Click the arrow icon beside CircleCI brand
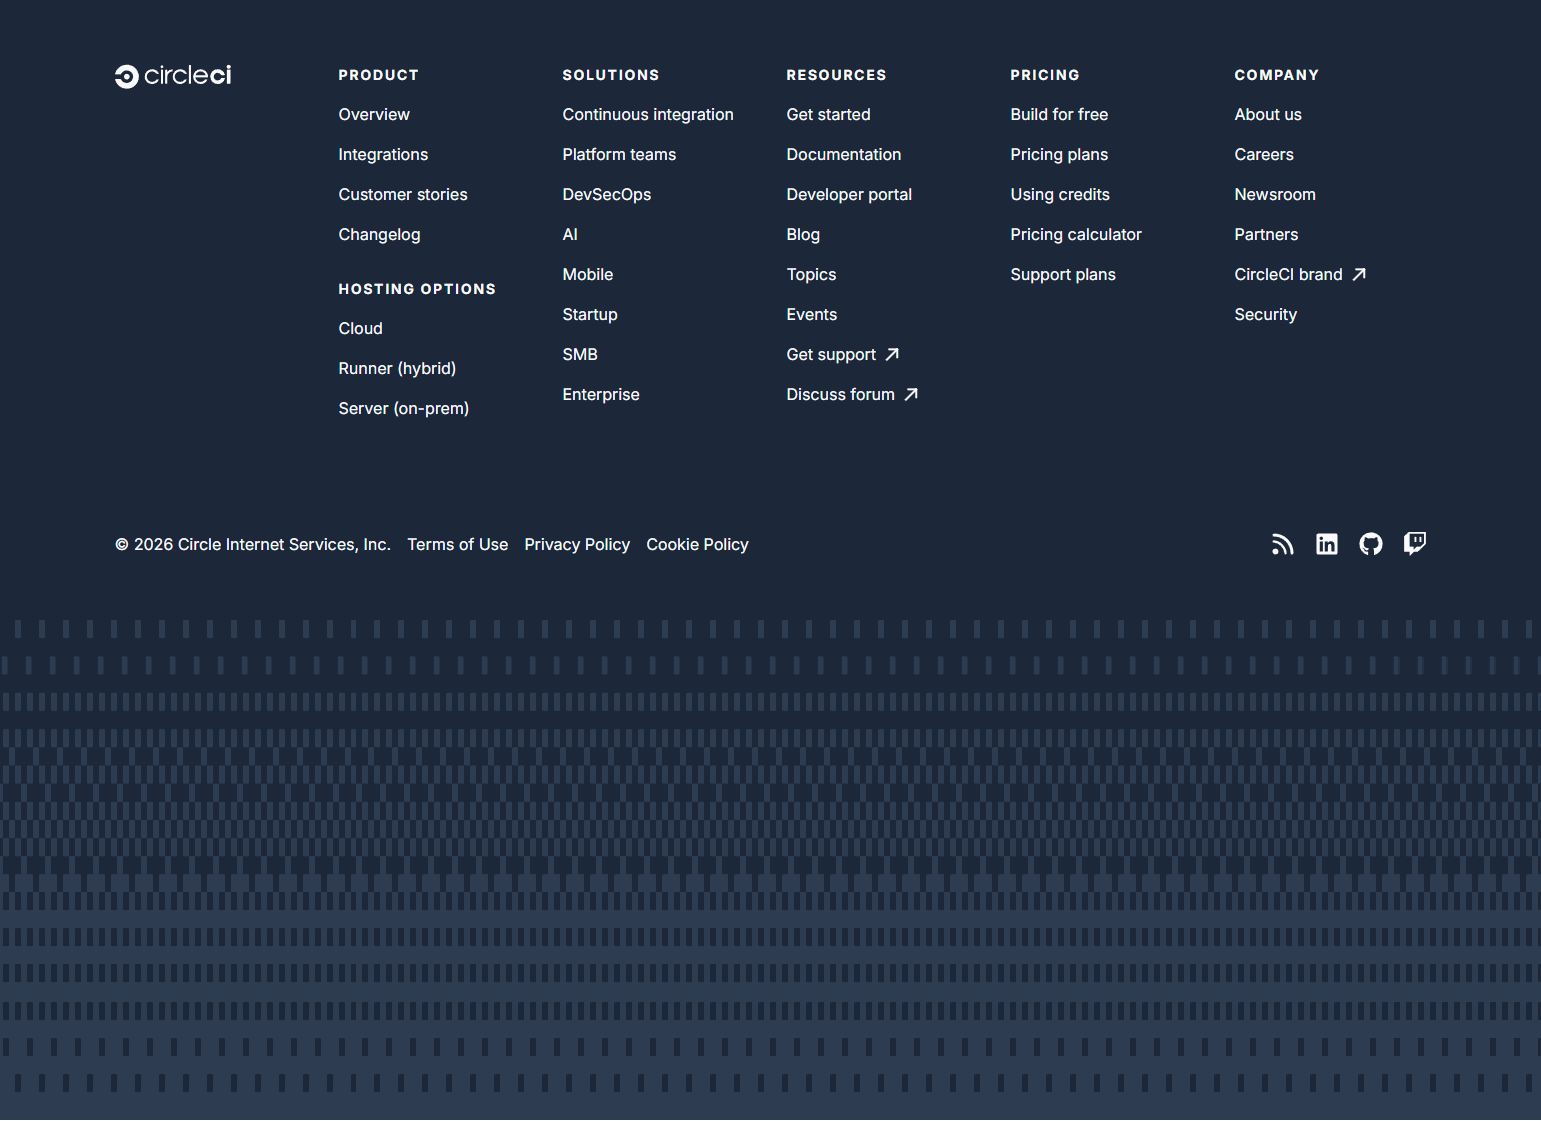The width and height of the screenshot is (1541, 1121). point(1359,274)
